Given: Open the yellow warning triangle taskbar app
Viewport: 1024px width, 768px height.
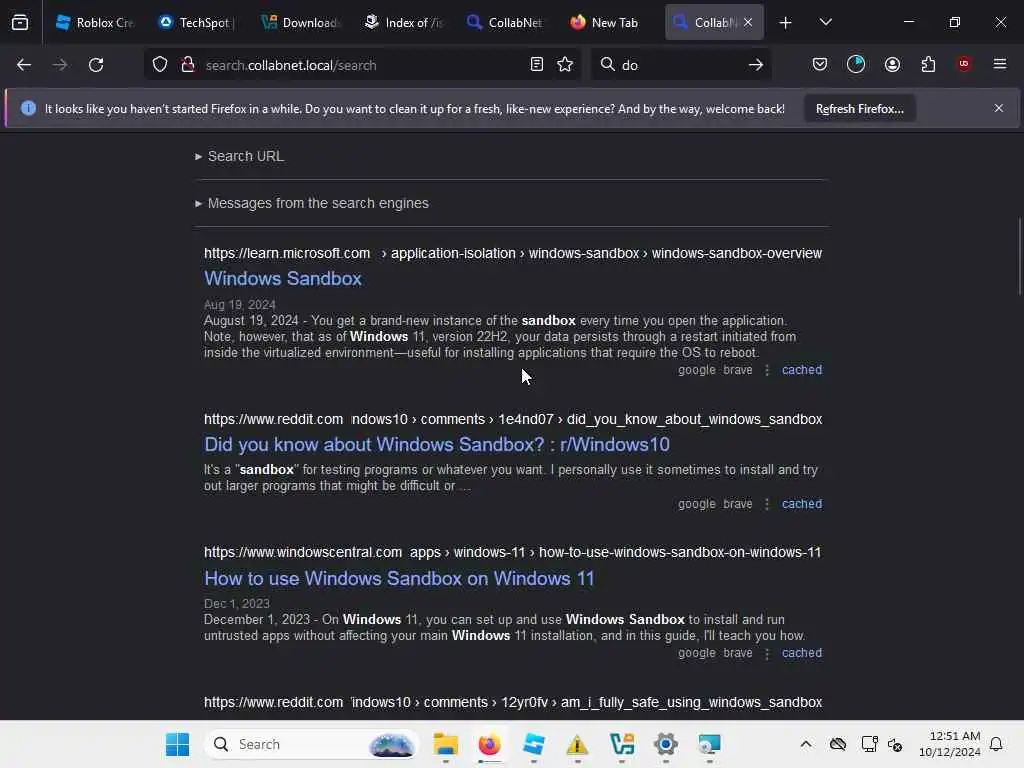Looking at the screenshot, I should point(577,744).
